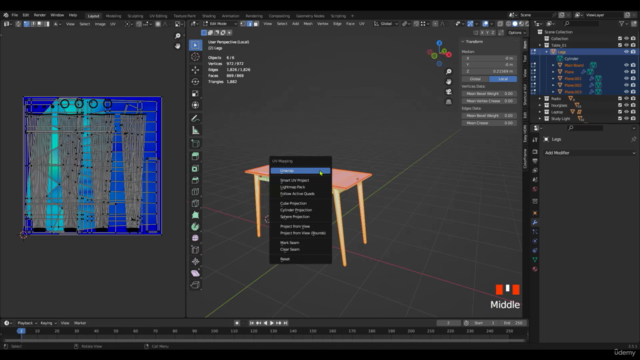This screenshot has height=360, width=640.
Task: Set transform panel to Local
Action: (503, 79)
